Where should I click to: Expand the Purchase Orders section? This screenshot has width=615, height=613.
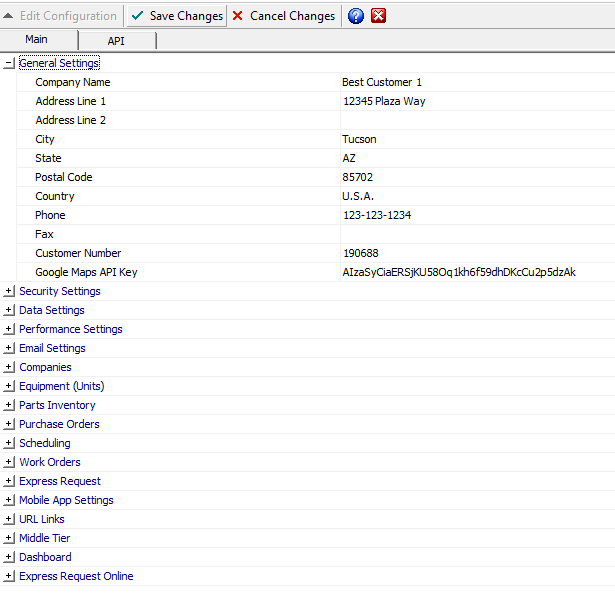point(9,424)
